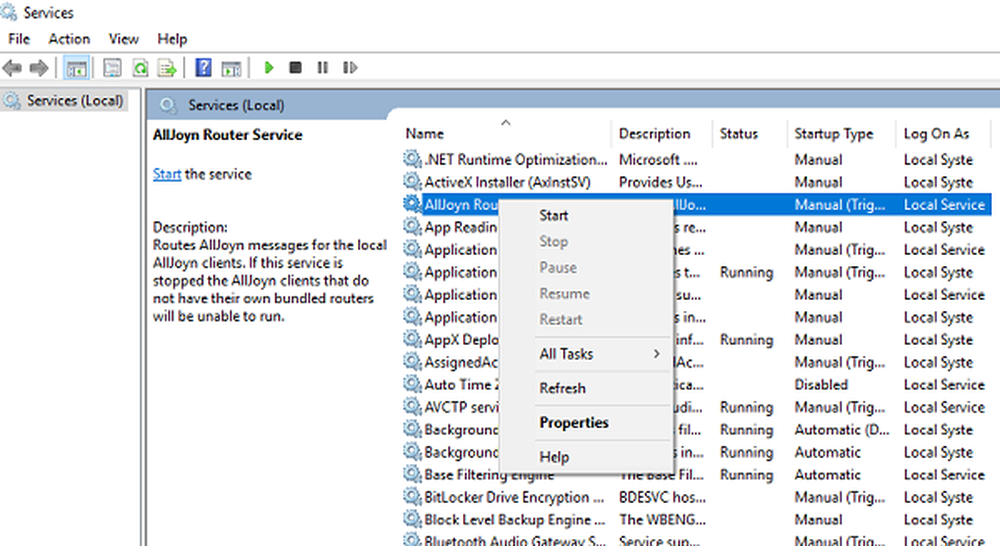Click the Back arrow toolbar icon

click(12, 68)
